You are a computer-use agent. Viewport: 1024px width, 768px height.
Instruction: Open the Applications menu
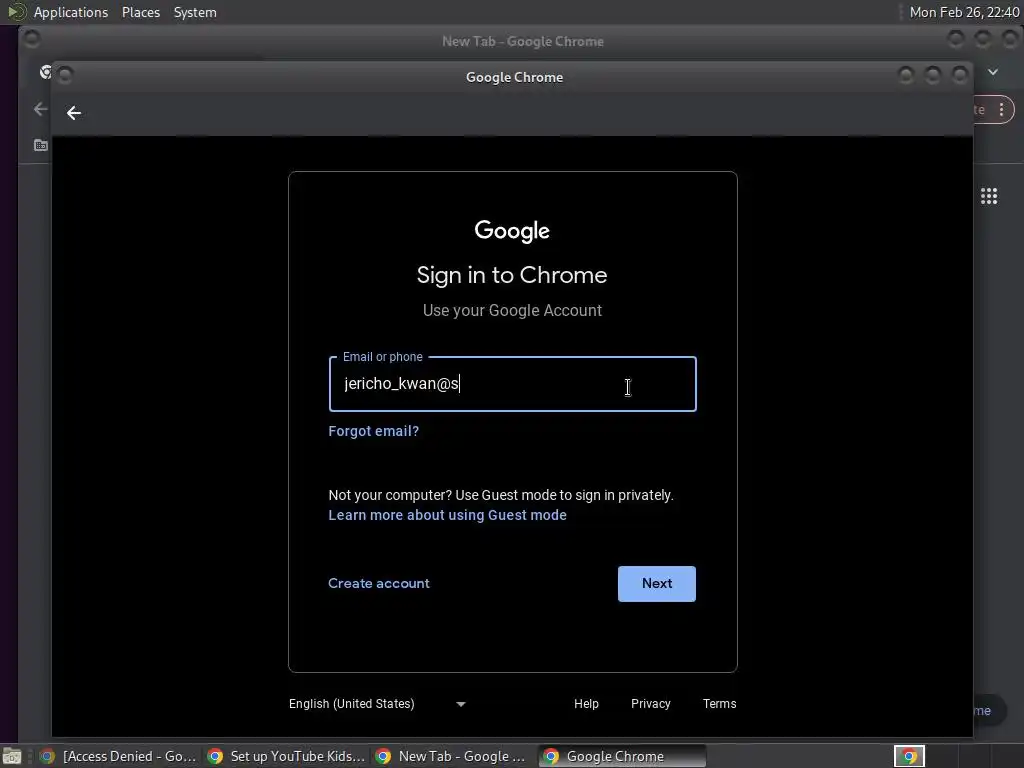(71, 12)
